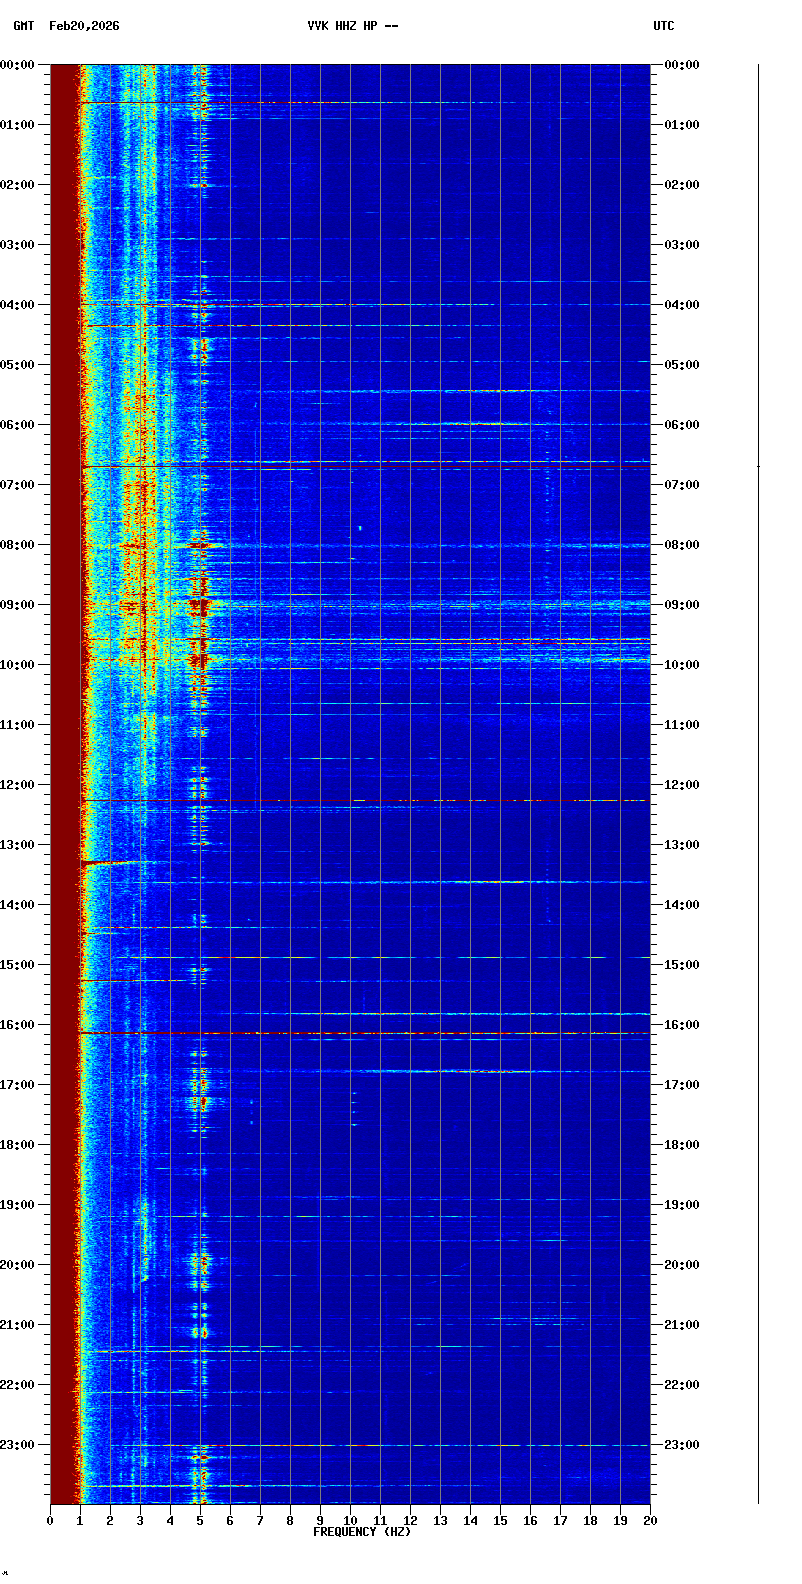The height and width of the screenshot is (1584, 802).
Task: Click the 15 Hz frequency tick label
Action: click(x=500, y=1521)
